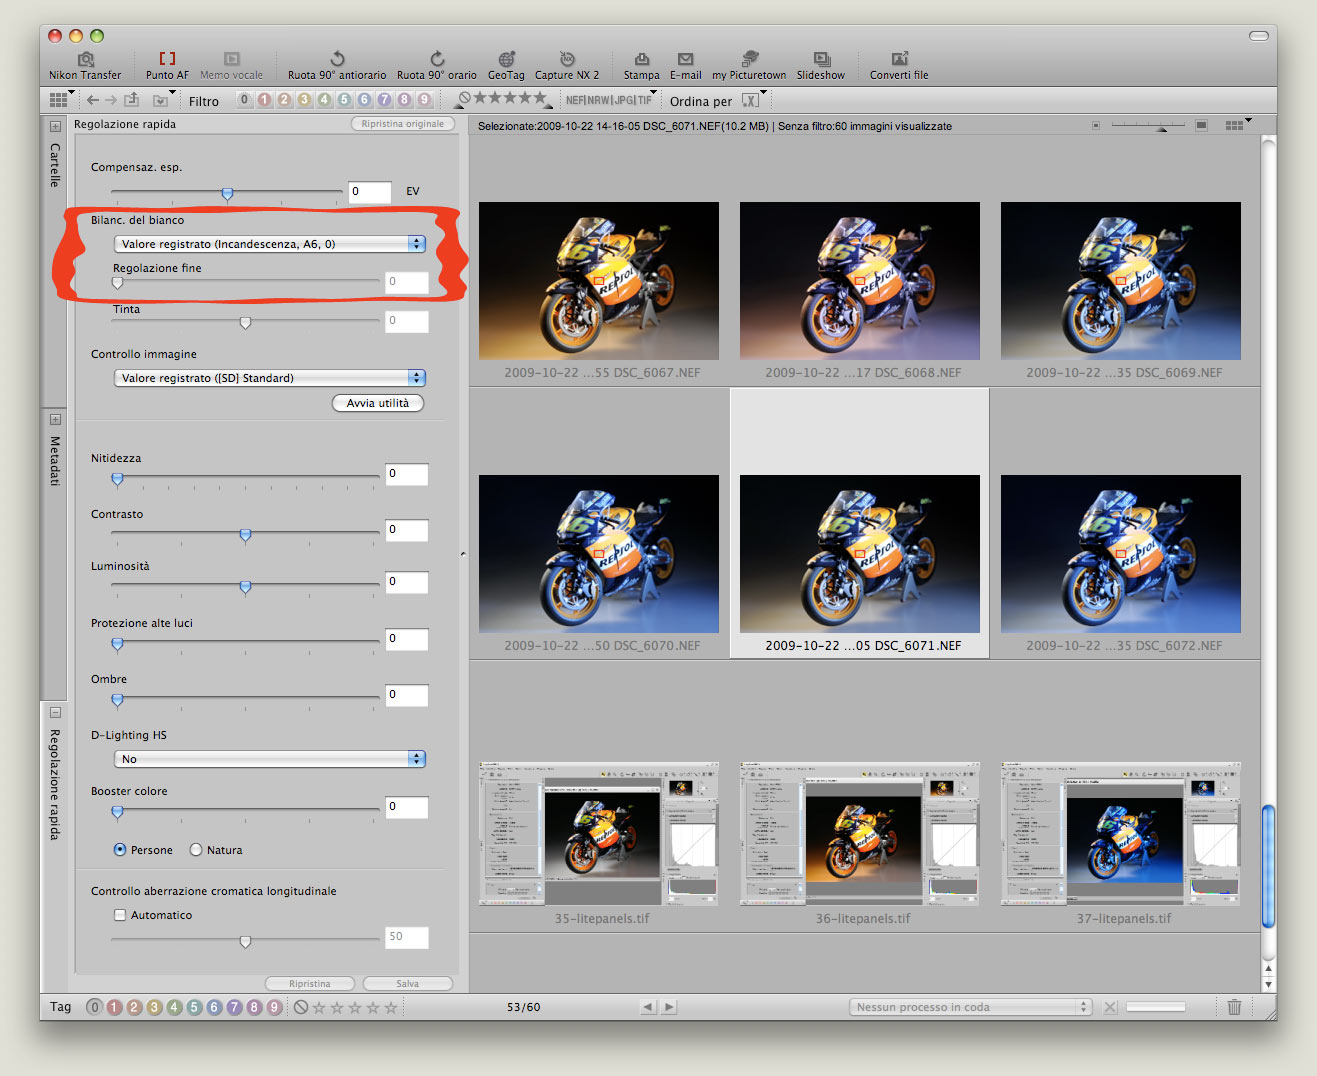The width and height of the screenshot is (1317, 1076).
Task: Open Nessun processo in coda dropdown
Action: tap(971, 1007)
